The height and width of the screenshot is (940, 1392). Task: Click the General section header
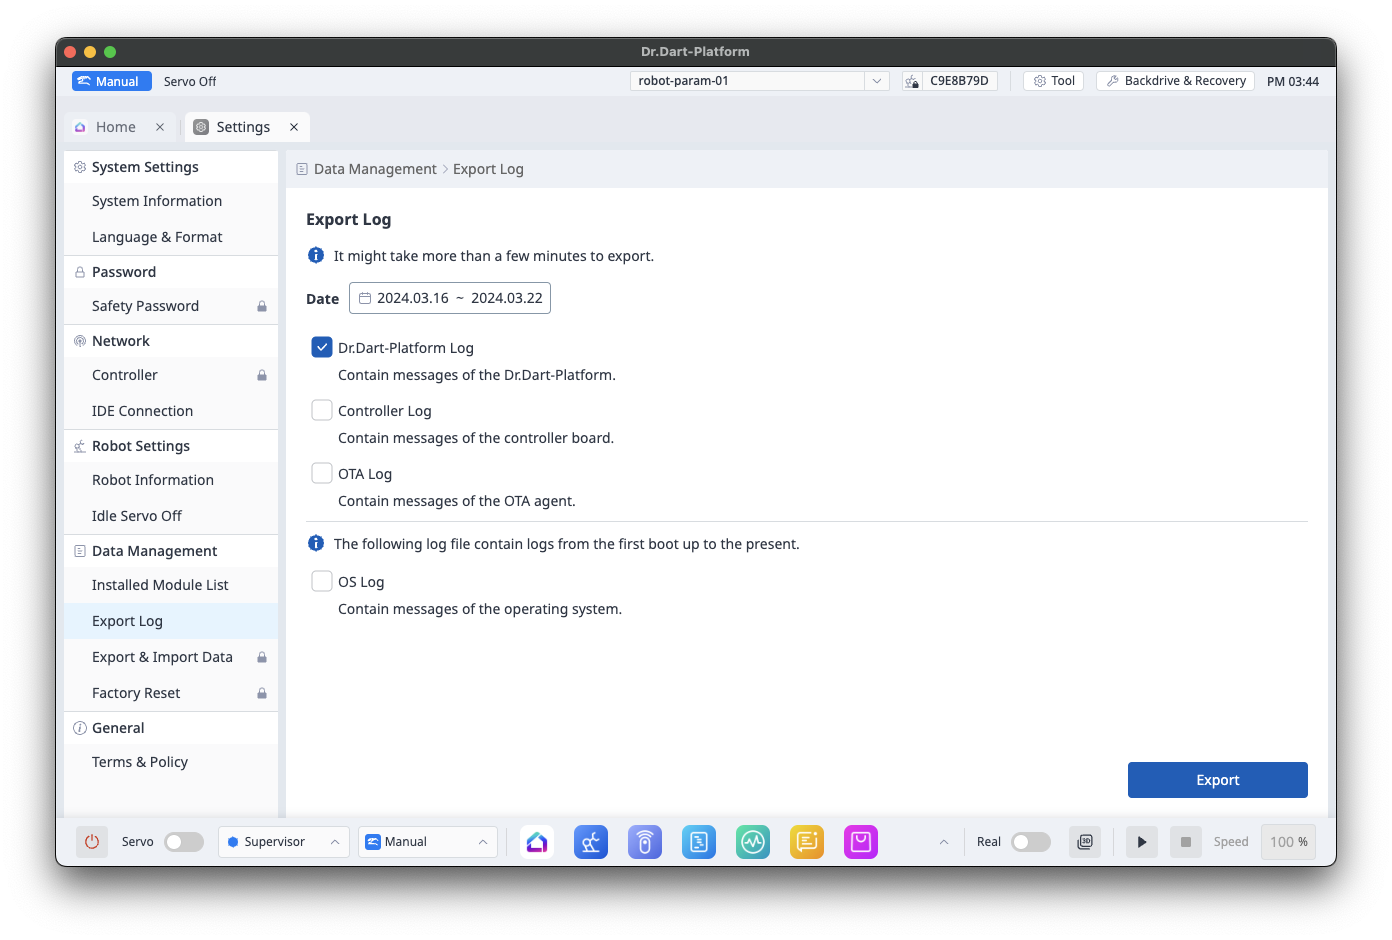[x=171, y=728]
